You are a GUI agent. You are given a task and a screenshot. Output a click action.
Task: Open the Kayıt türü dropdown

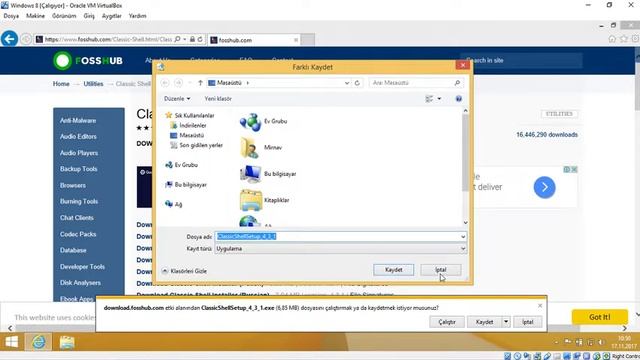tap(463, 249)
